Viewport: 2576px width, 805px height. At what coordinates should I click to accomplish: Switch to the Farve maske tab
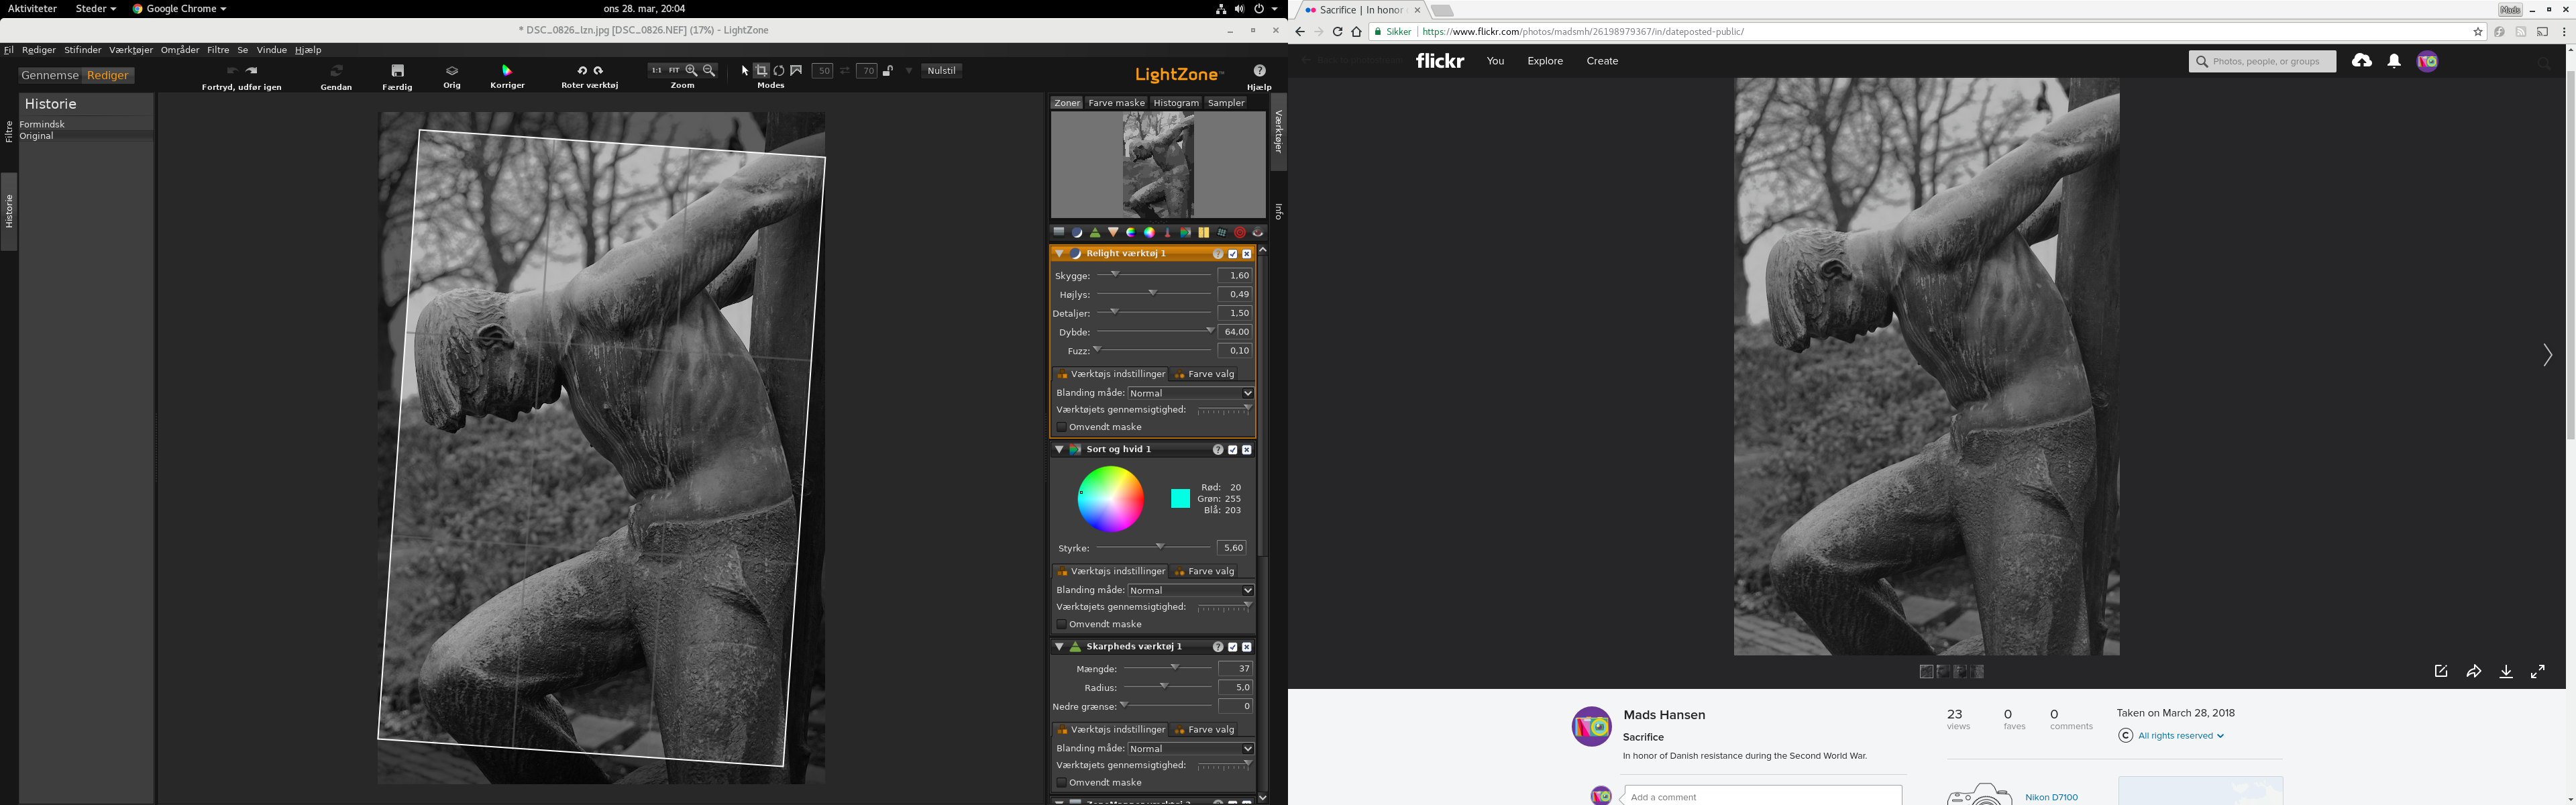click(1116, 103)
